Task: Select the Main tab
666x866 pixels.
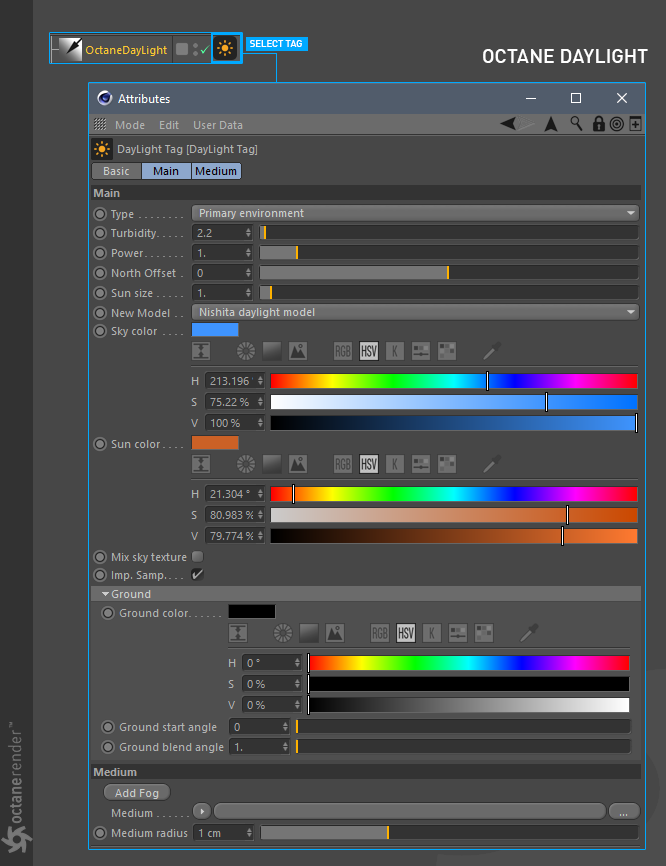Action: point(166,171)
